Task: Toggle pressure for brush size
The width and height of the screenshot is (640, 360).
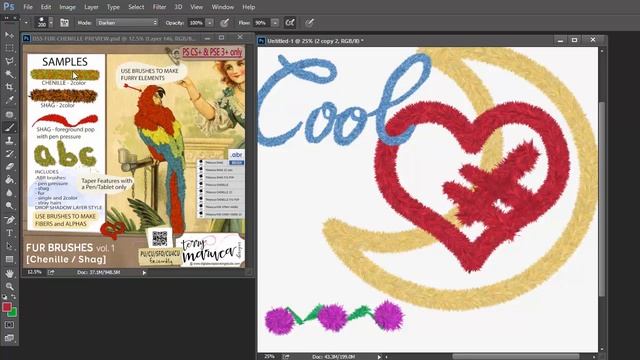Action: pos(310,23)
